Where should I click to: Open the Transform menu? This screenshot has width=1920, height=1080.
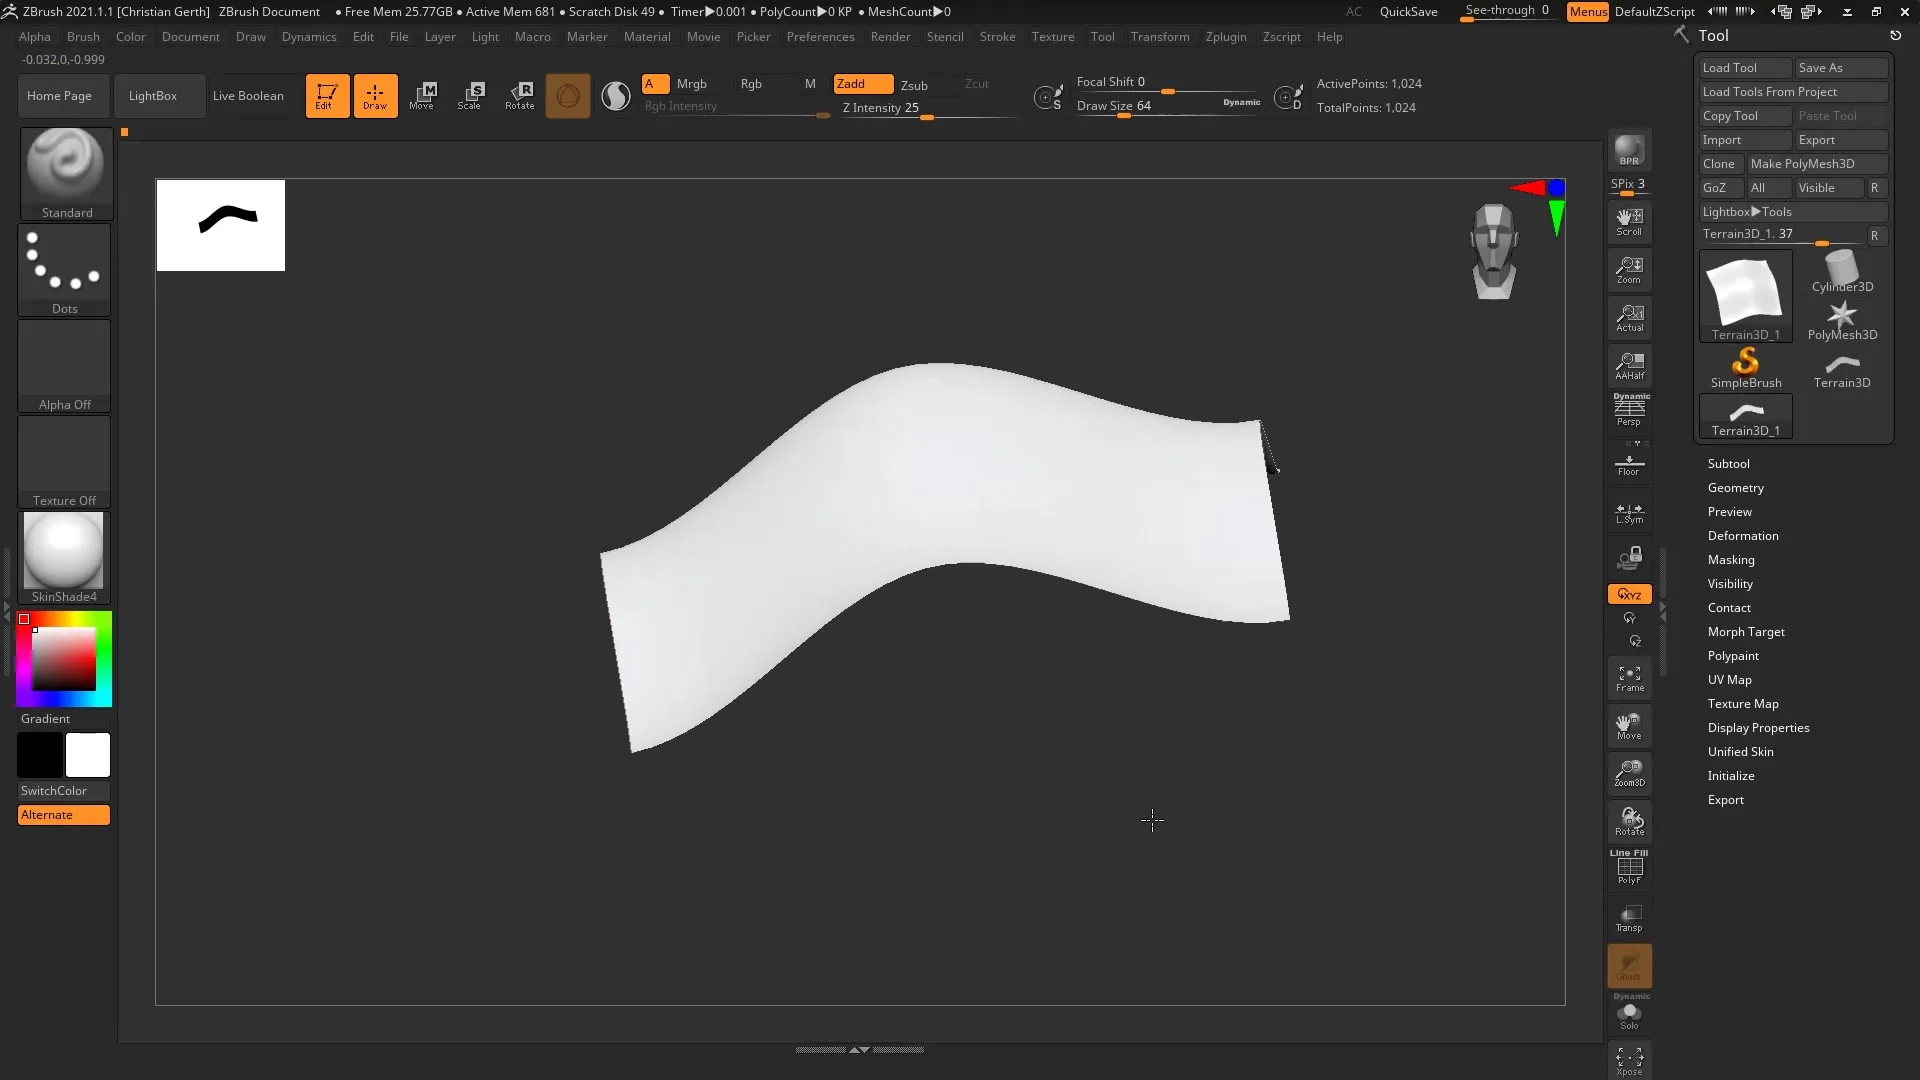[1160, 37]
